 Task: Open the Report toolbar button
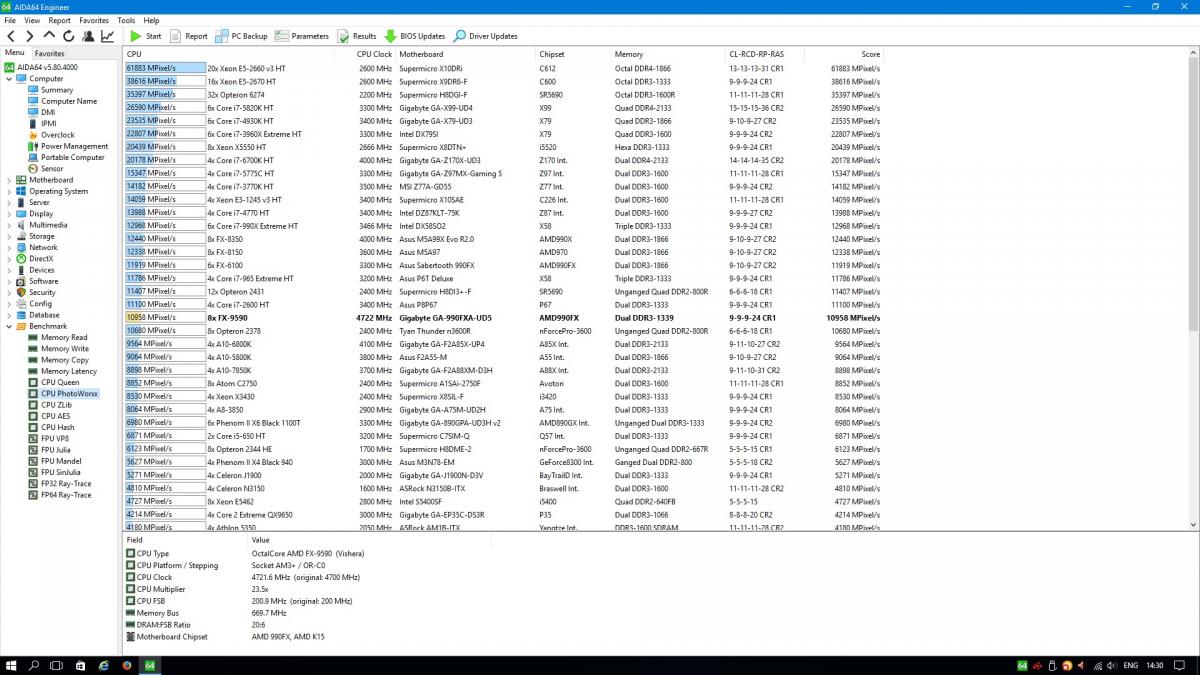189,36
